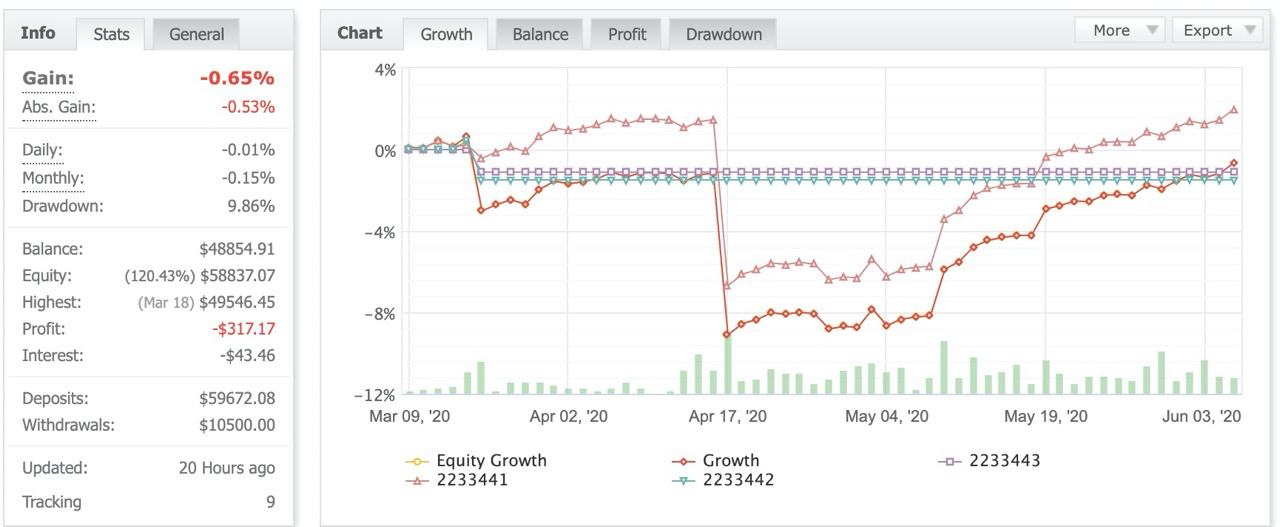Click the Daily label link
The width and height of the screenshot is (1280, 527).
pyautogui.click(x=43, y=150)
